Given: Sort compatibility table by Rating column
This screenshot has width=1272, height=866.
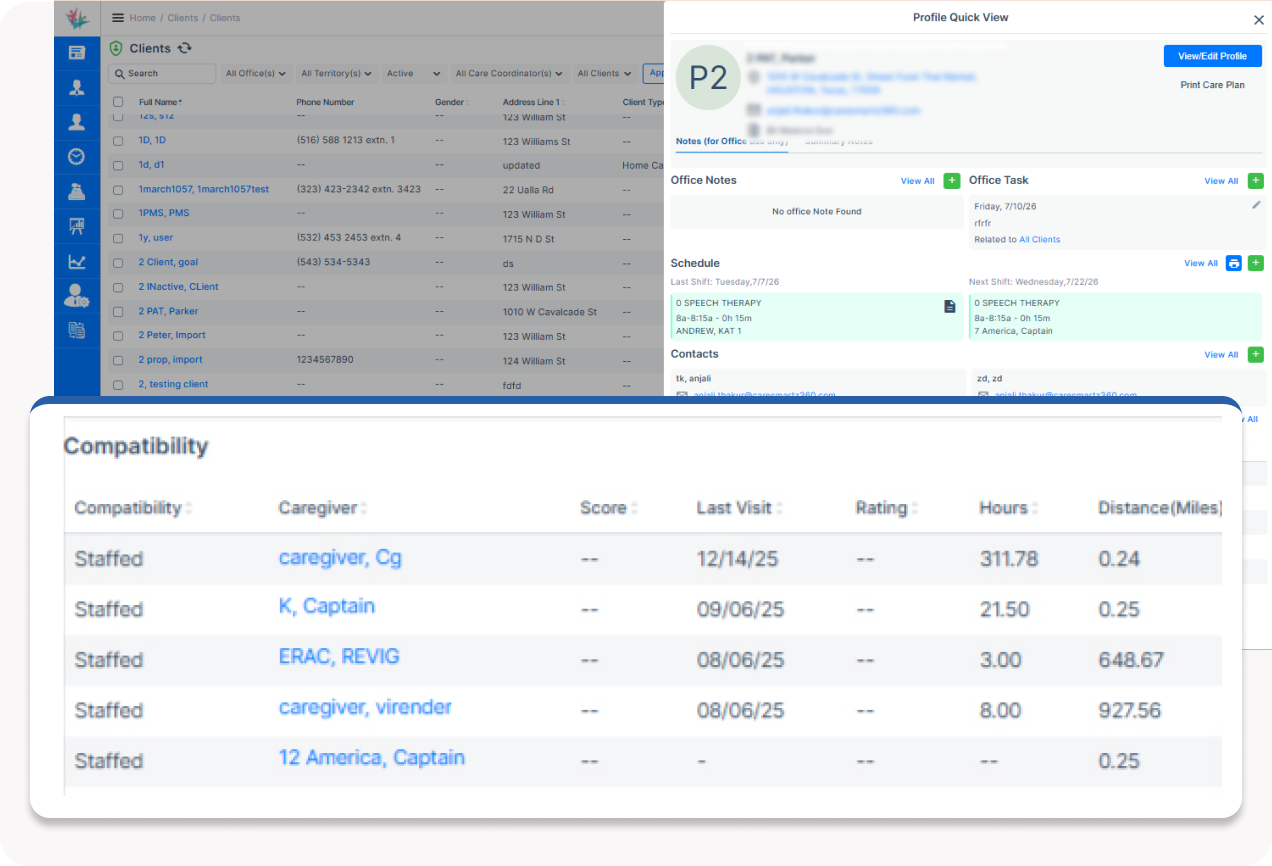Looking at the screenshot, I should (887, 508).
